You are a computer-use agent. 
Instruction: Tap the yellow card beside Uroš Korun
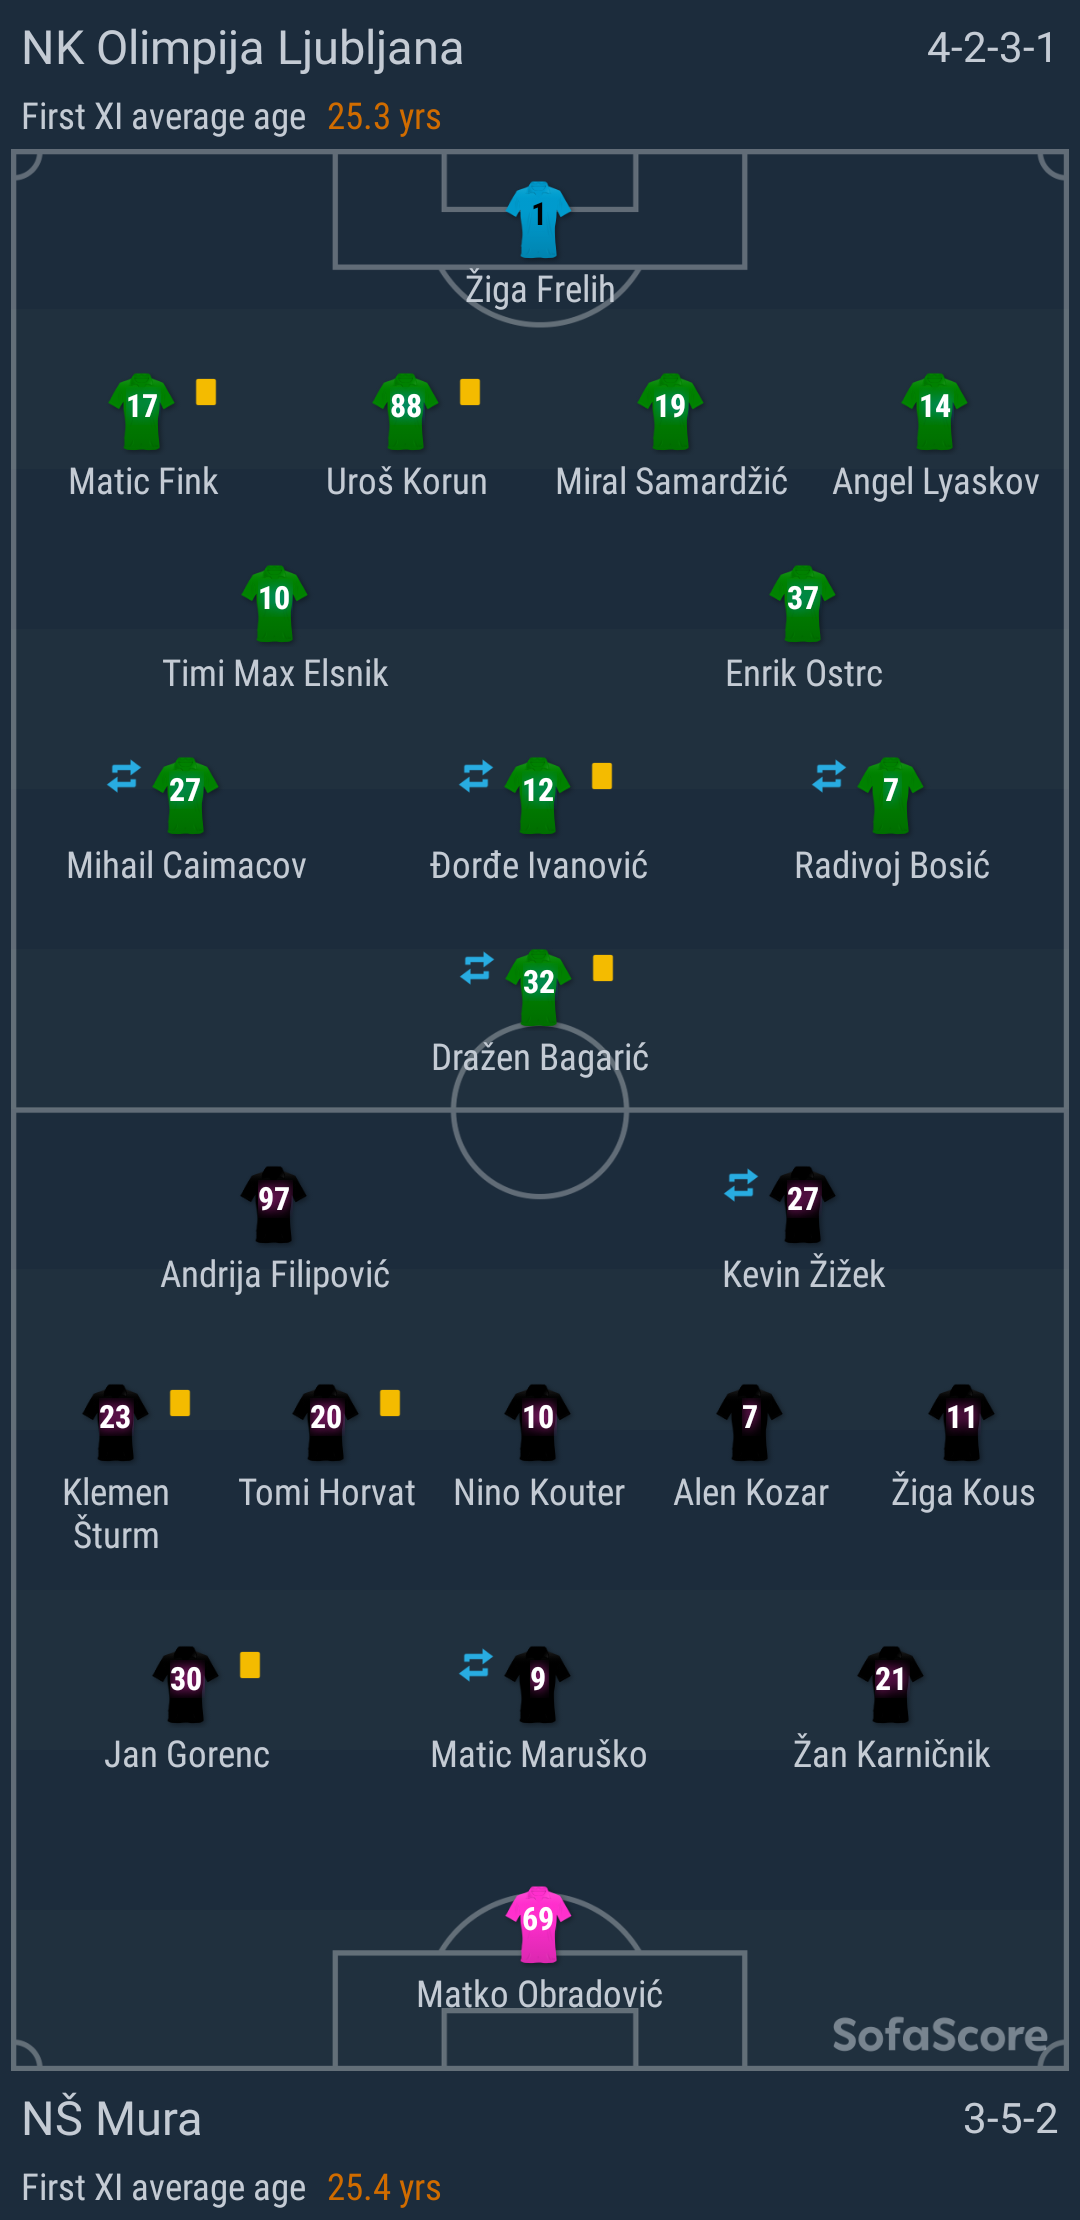coord(470,392)
